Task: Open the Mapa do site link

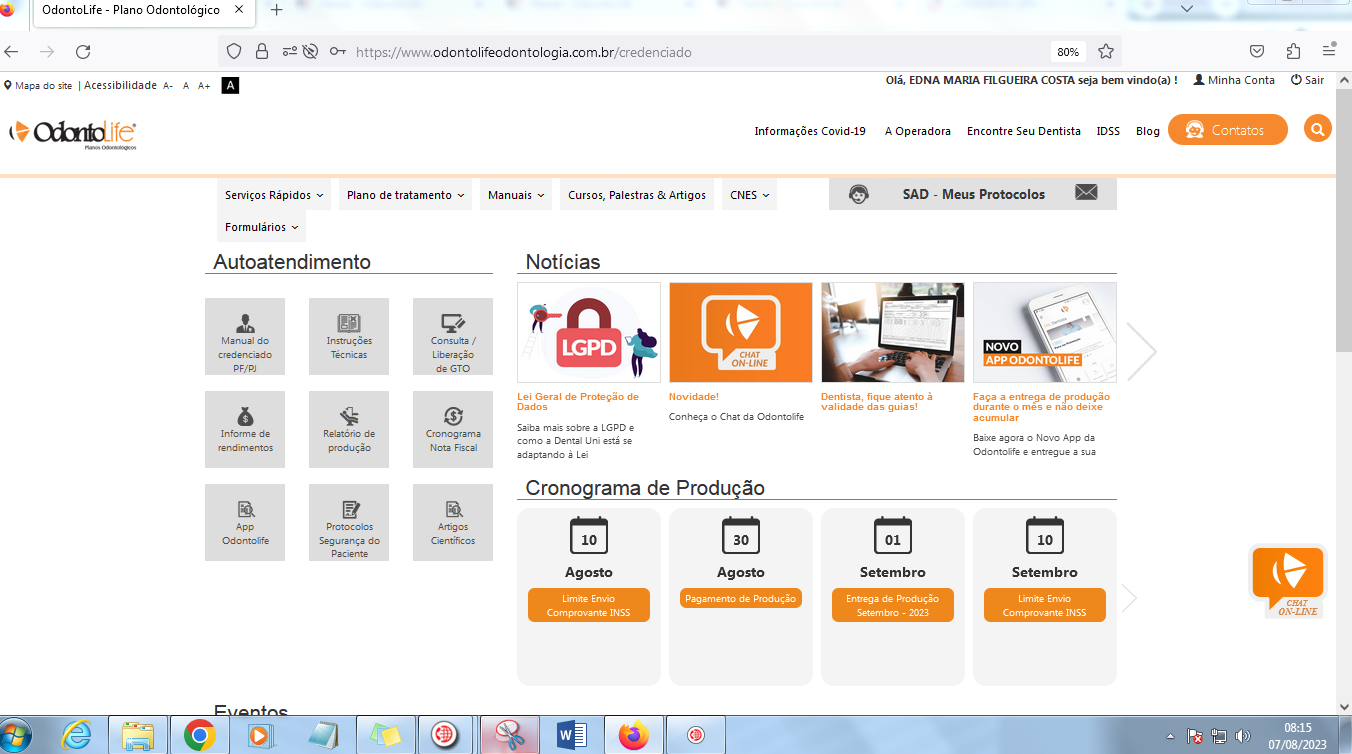Action: pos(38,86)
